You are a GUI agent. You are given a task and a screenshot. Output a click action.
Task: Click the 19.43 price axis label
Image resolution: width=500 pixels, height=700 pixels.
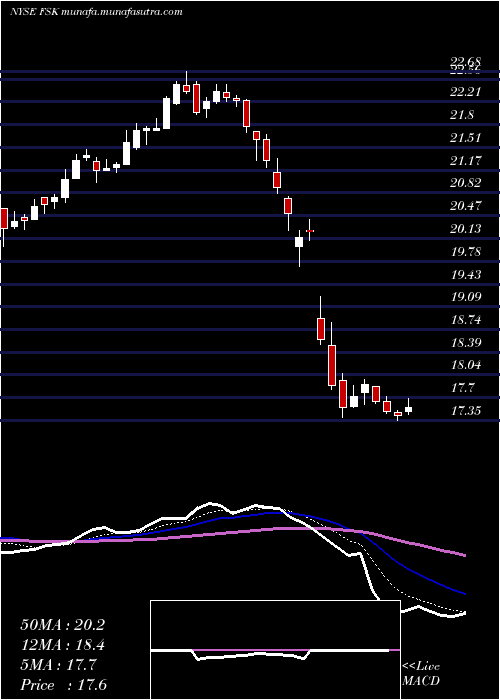[x=465, y=274]
